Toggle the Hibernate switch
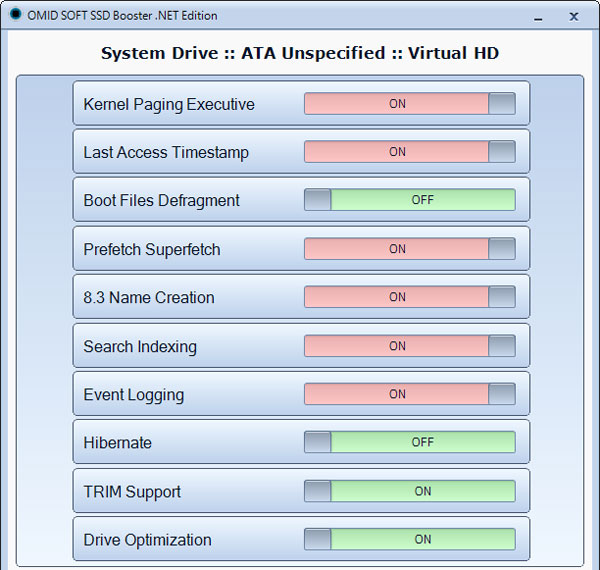The image size is (600, 570). pos(410,442)
